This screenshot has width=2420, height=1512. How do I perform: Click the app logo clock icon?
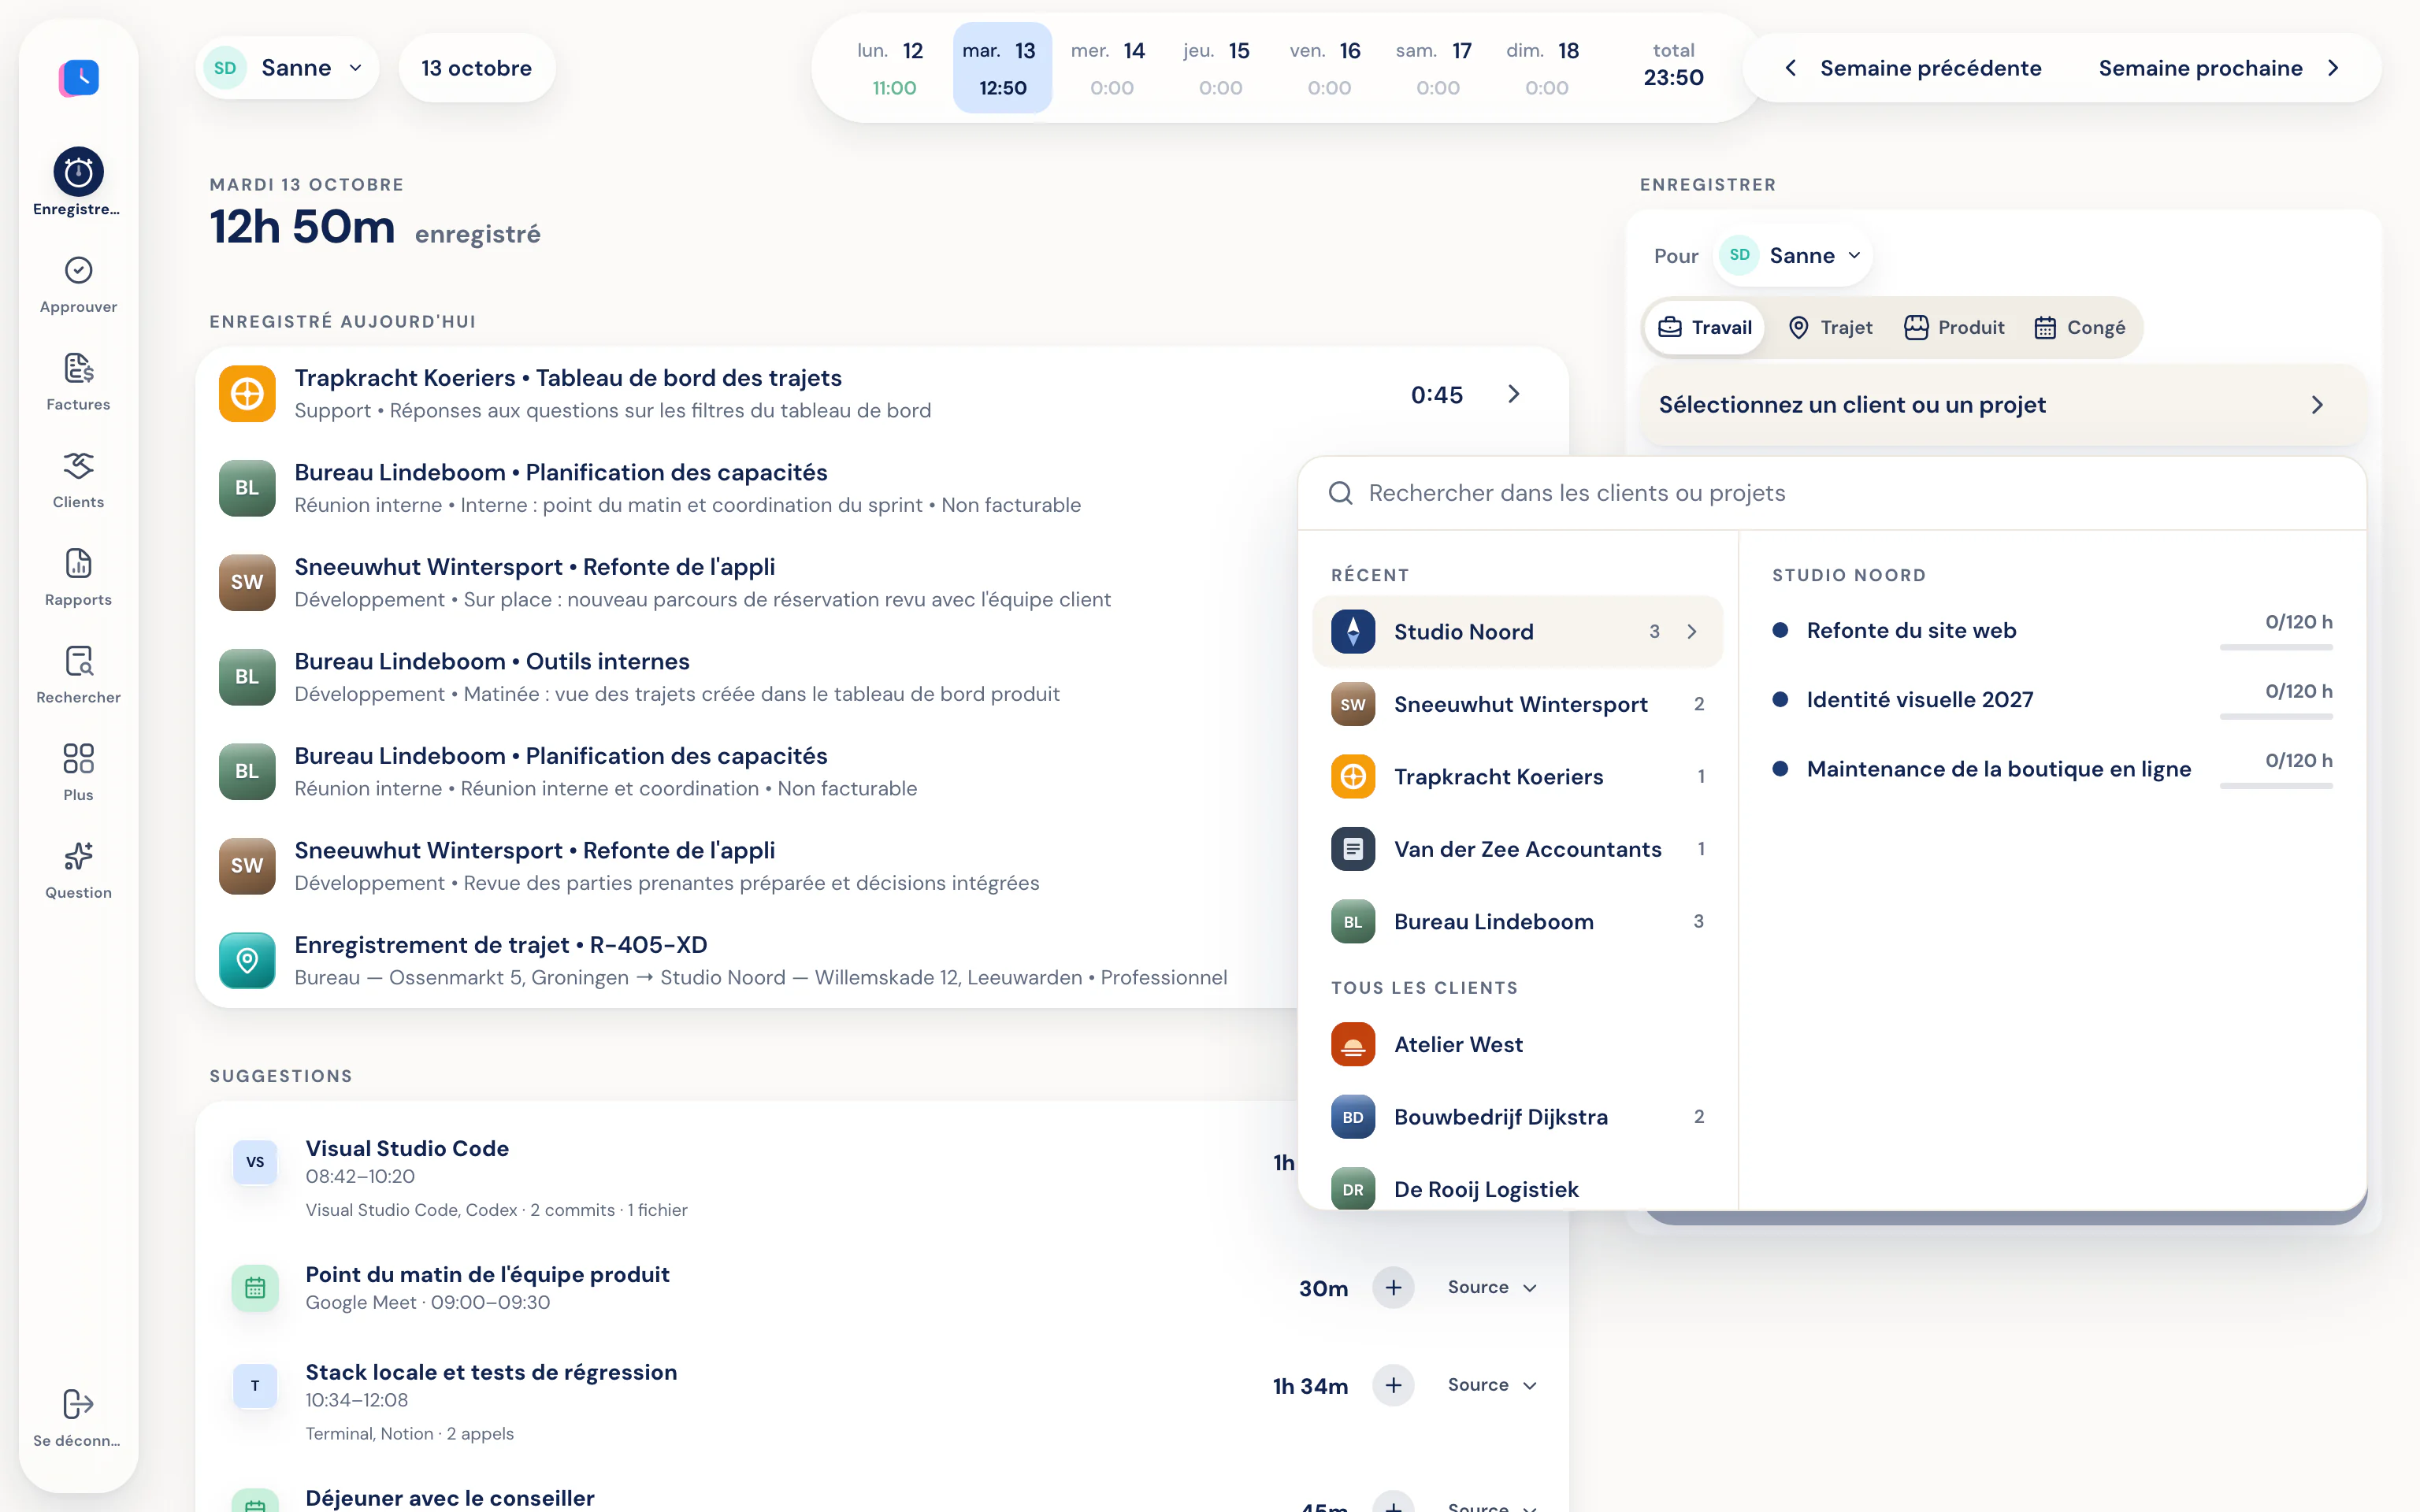(79, 77)
